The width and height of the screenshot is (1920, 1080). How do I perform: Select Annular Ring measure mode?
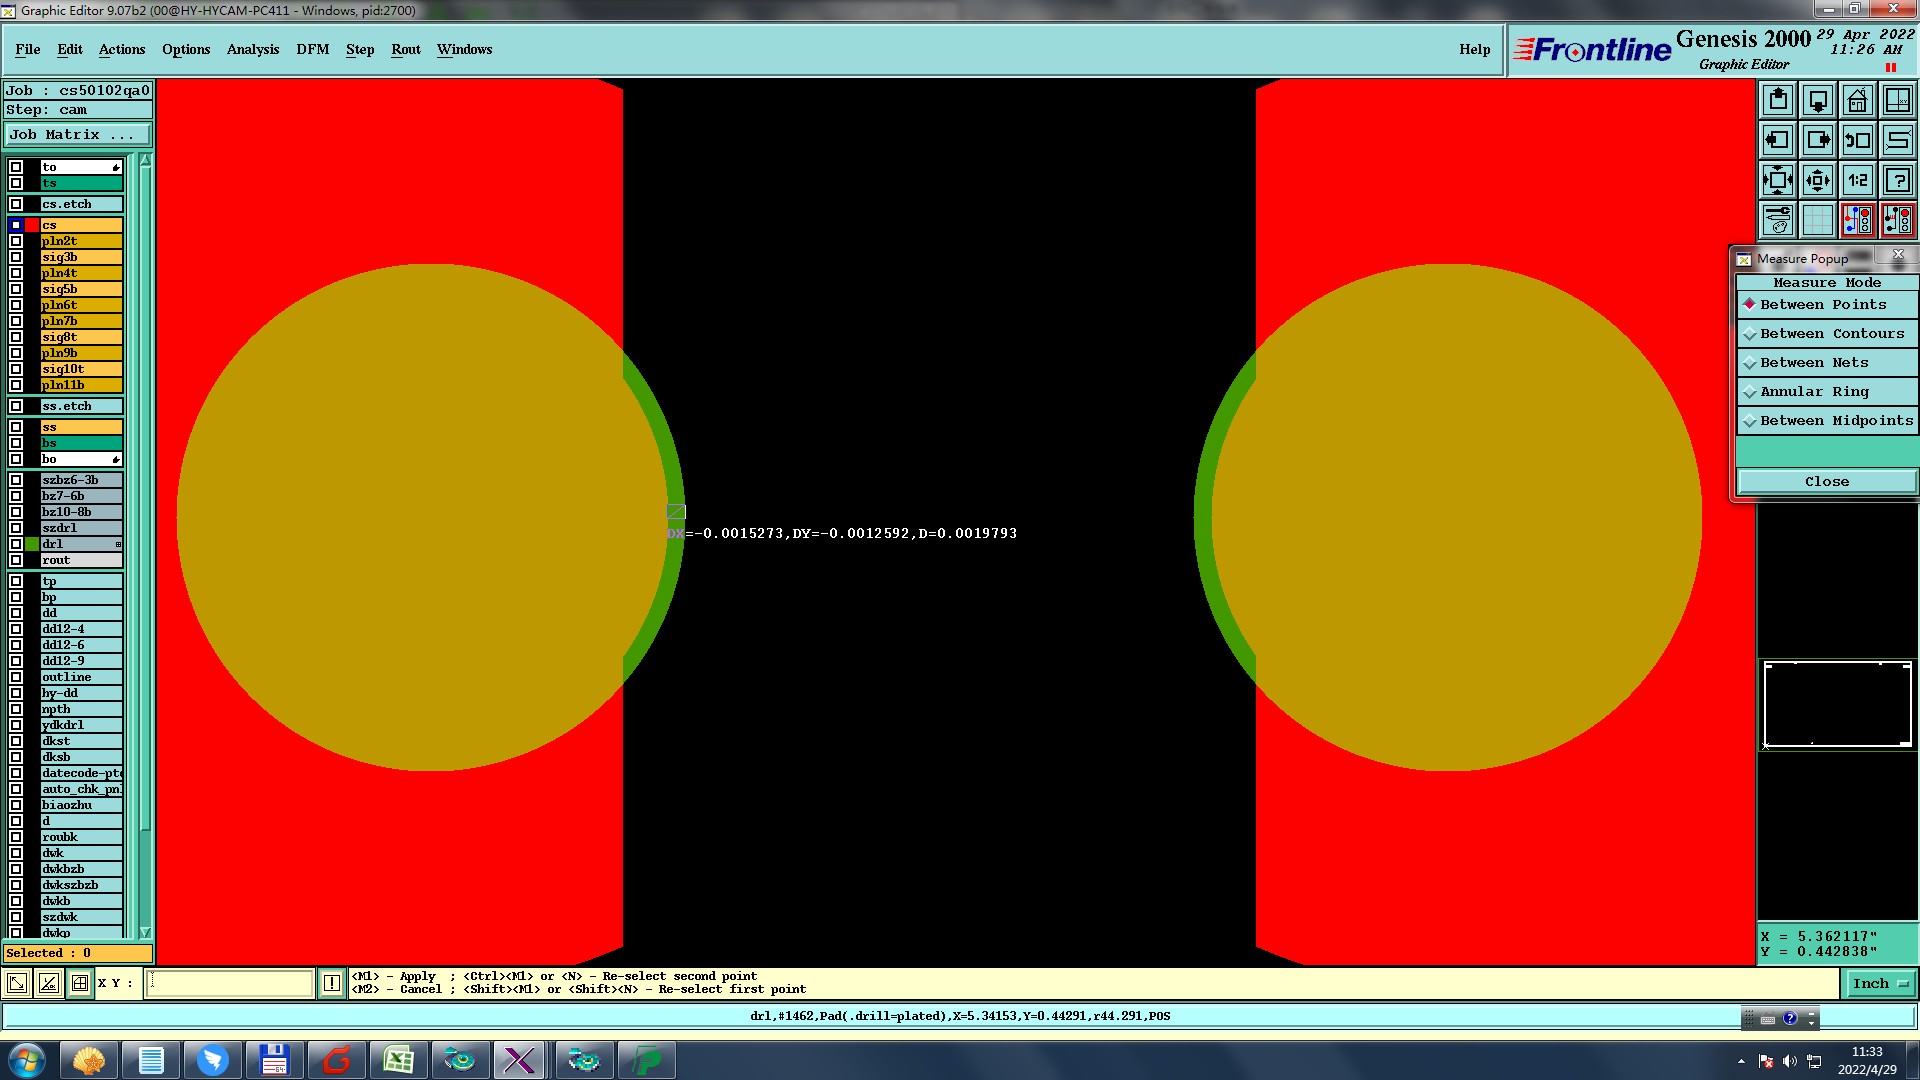click(1813, 392)
